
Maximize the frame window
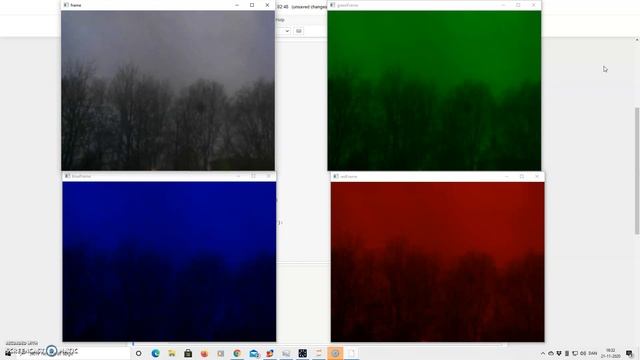pos(252,5)
